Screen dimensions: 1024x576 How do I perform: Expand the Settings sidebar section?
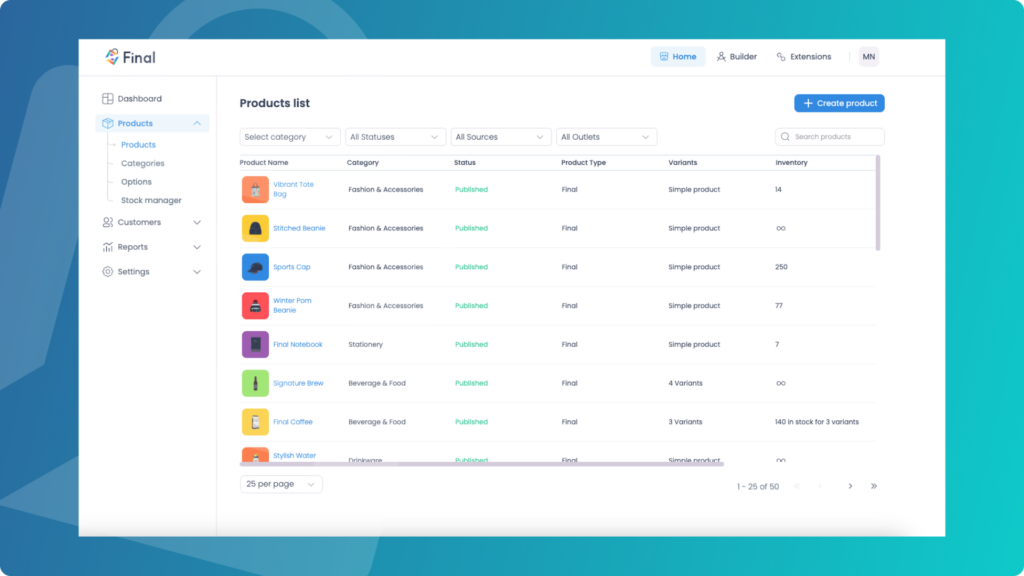197,272
